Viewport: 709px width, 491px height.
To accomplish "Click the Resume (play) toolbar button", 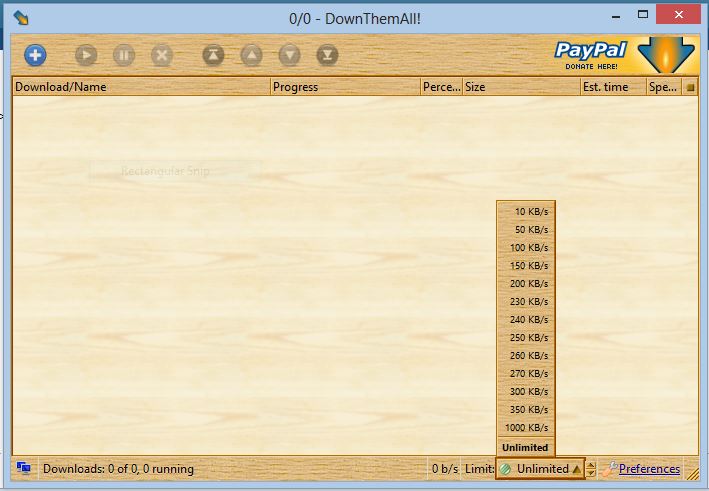I will coord(86,55).
